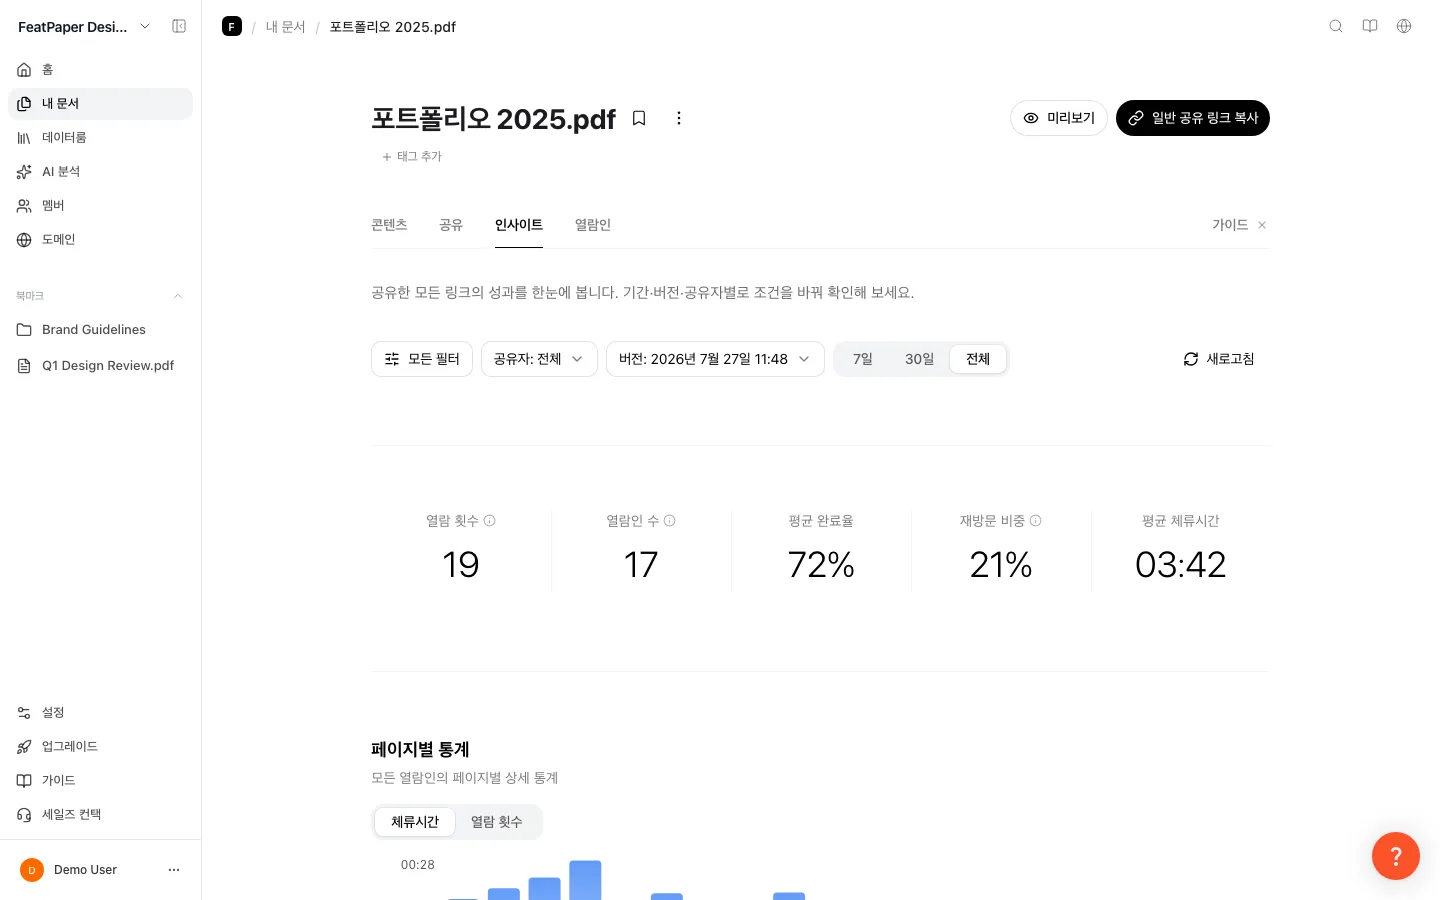Open the orange help question button
The image size is (1440, 900).
click(x=1396, y=856)
